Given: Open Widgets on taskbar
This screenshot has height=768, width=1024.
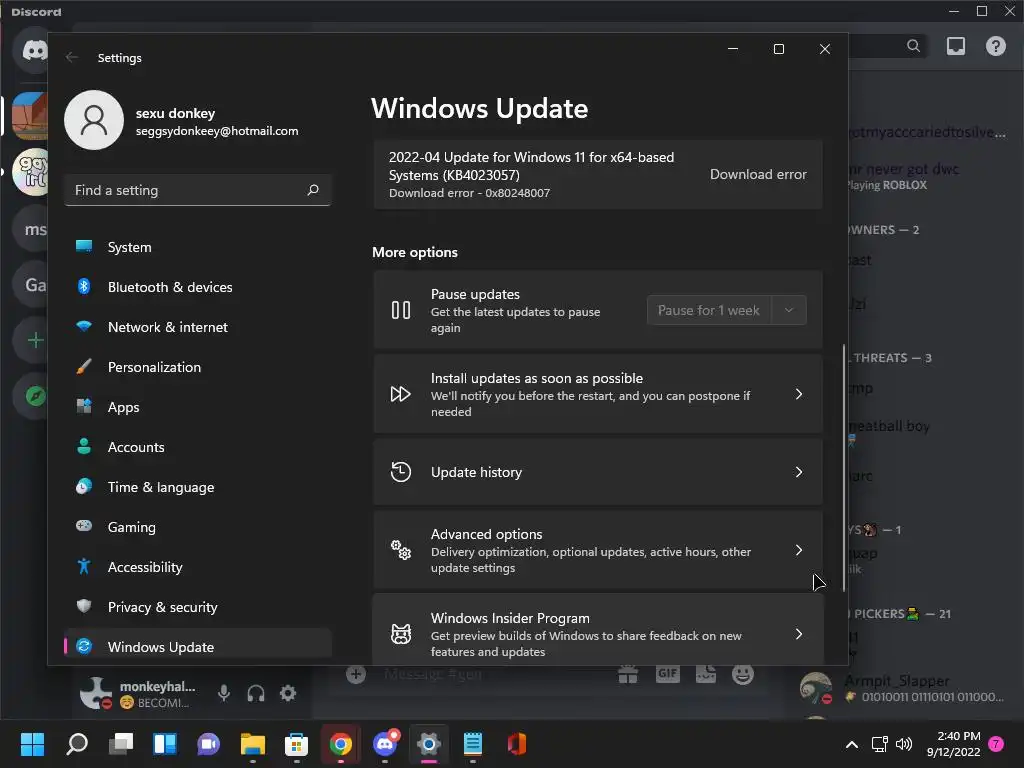Looking at the screenshot, I should (x=165, y=744).
